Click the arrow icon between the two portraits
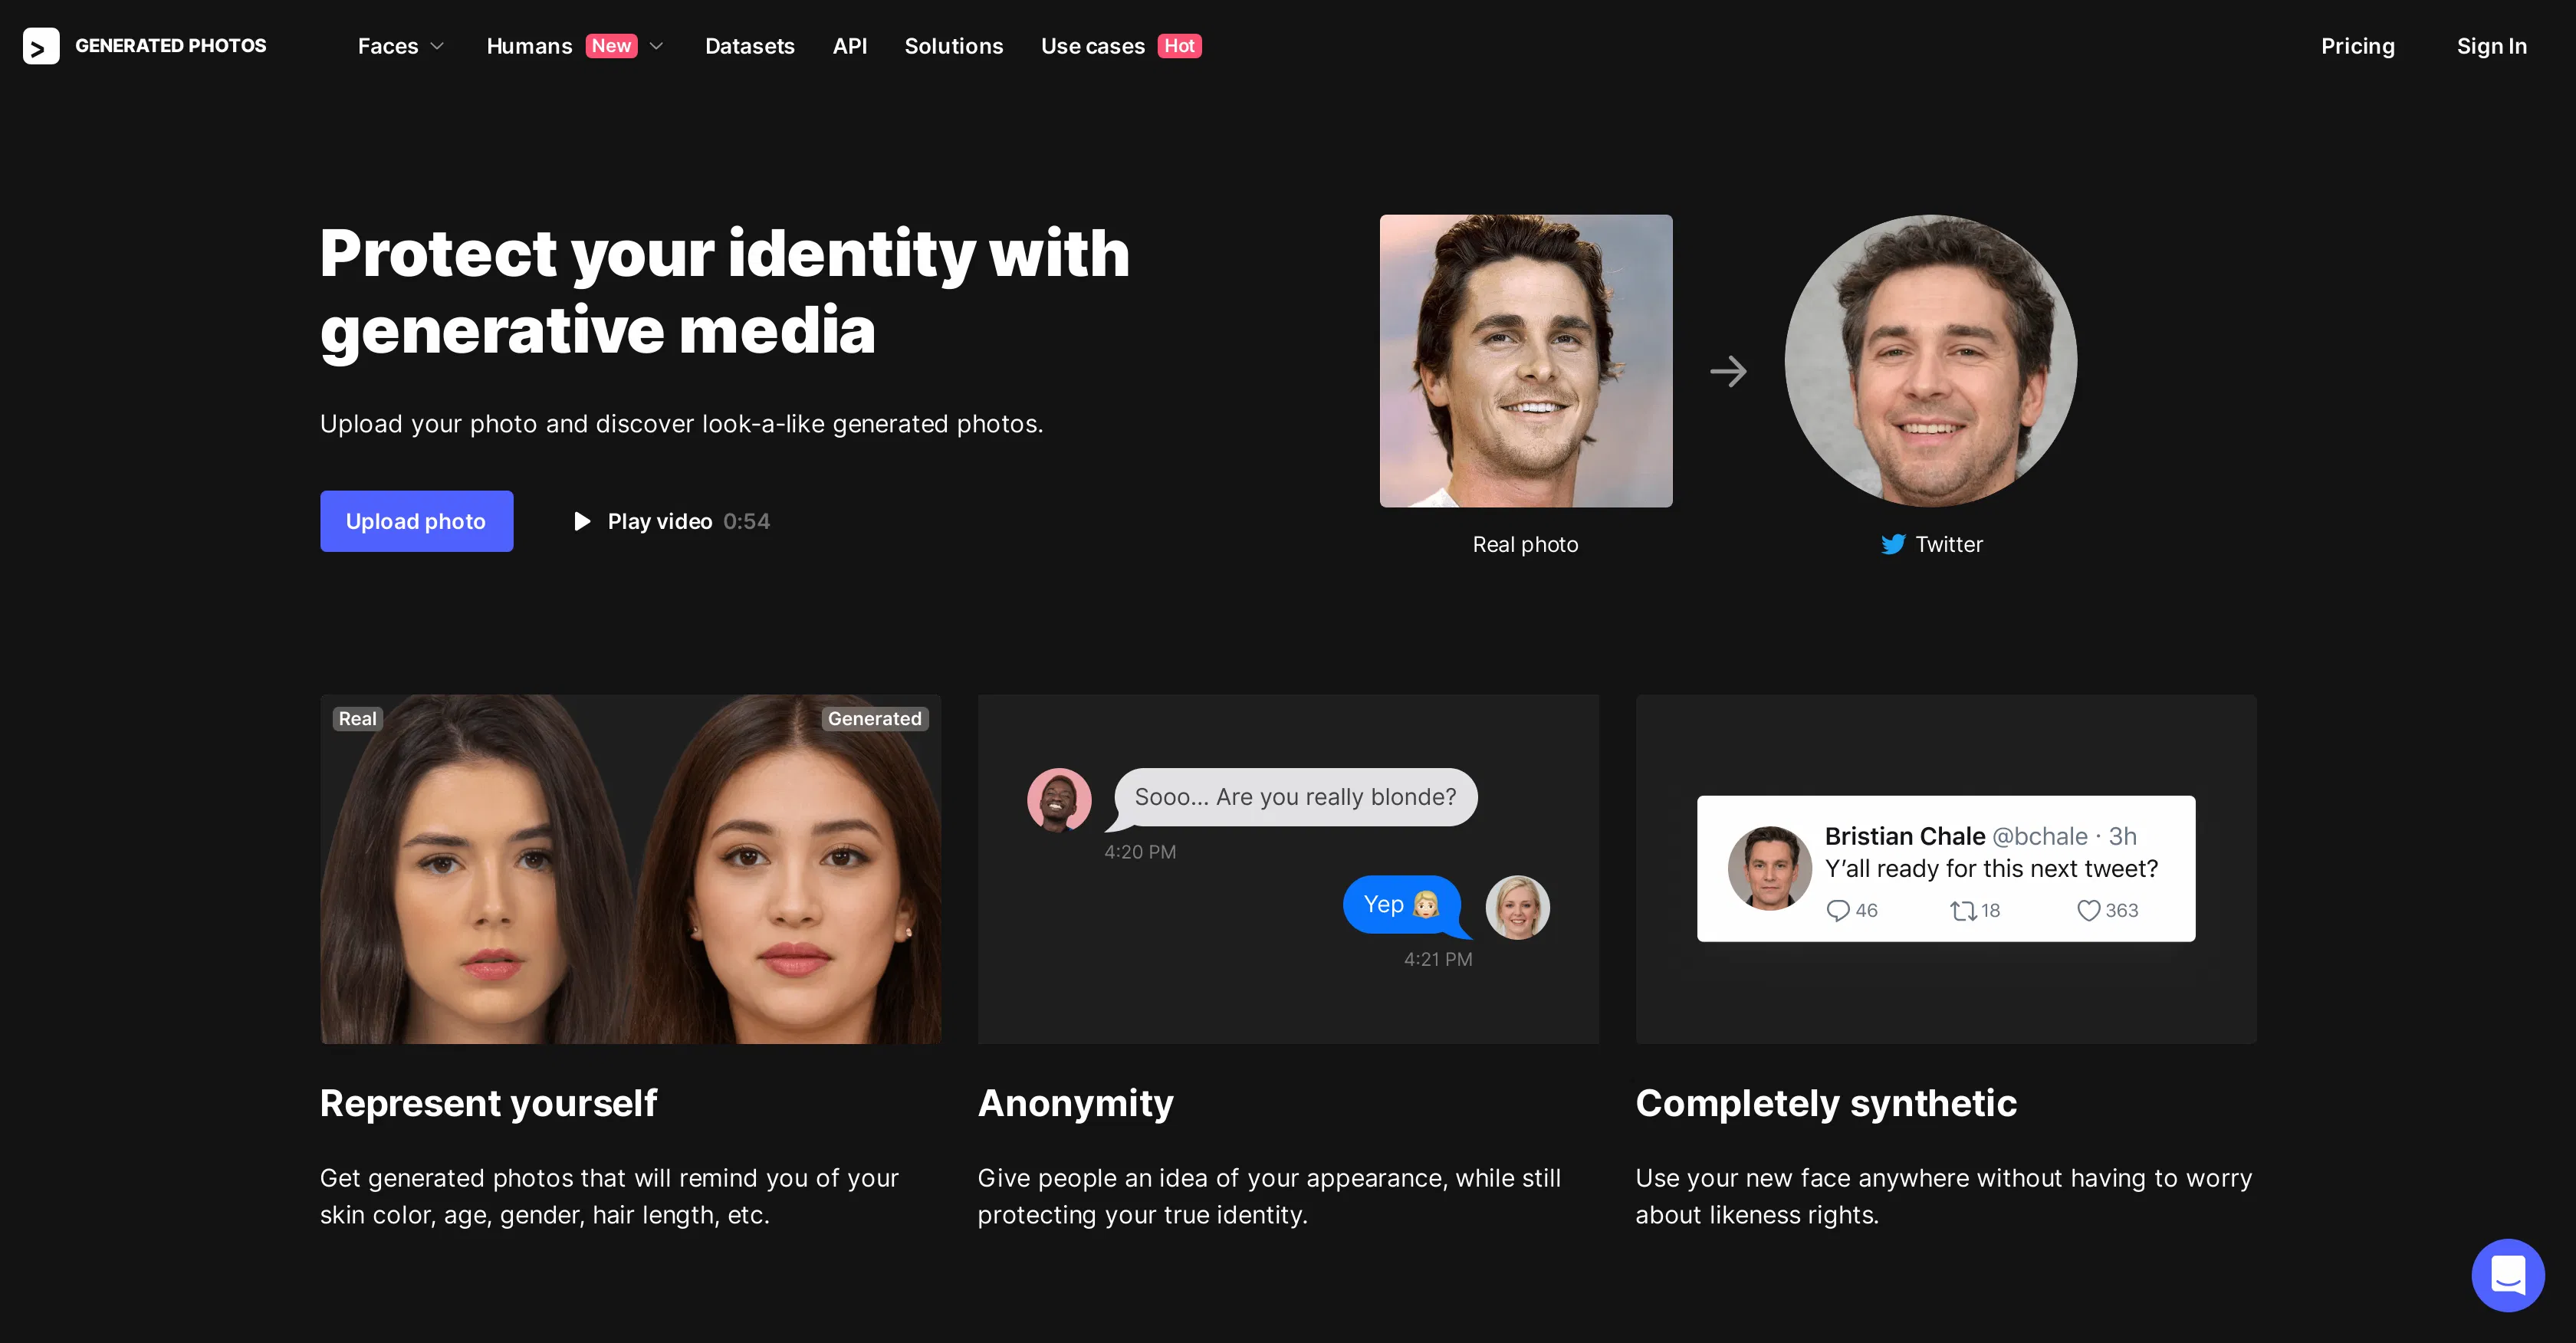The width and height of the screenshot is (2576, 1343). coord(1729,371)
